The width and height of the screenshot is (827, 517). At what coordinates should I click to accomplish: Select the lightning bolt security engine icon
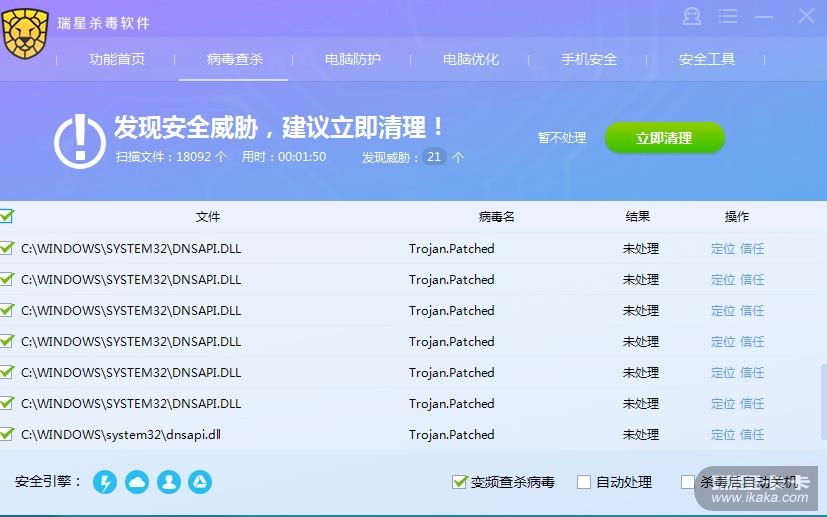105,482
